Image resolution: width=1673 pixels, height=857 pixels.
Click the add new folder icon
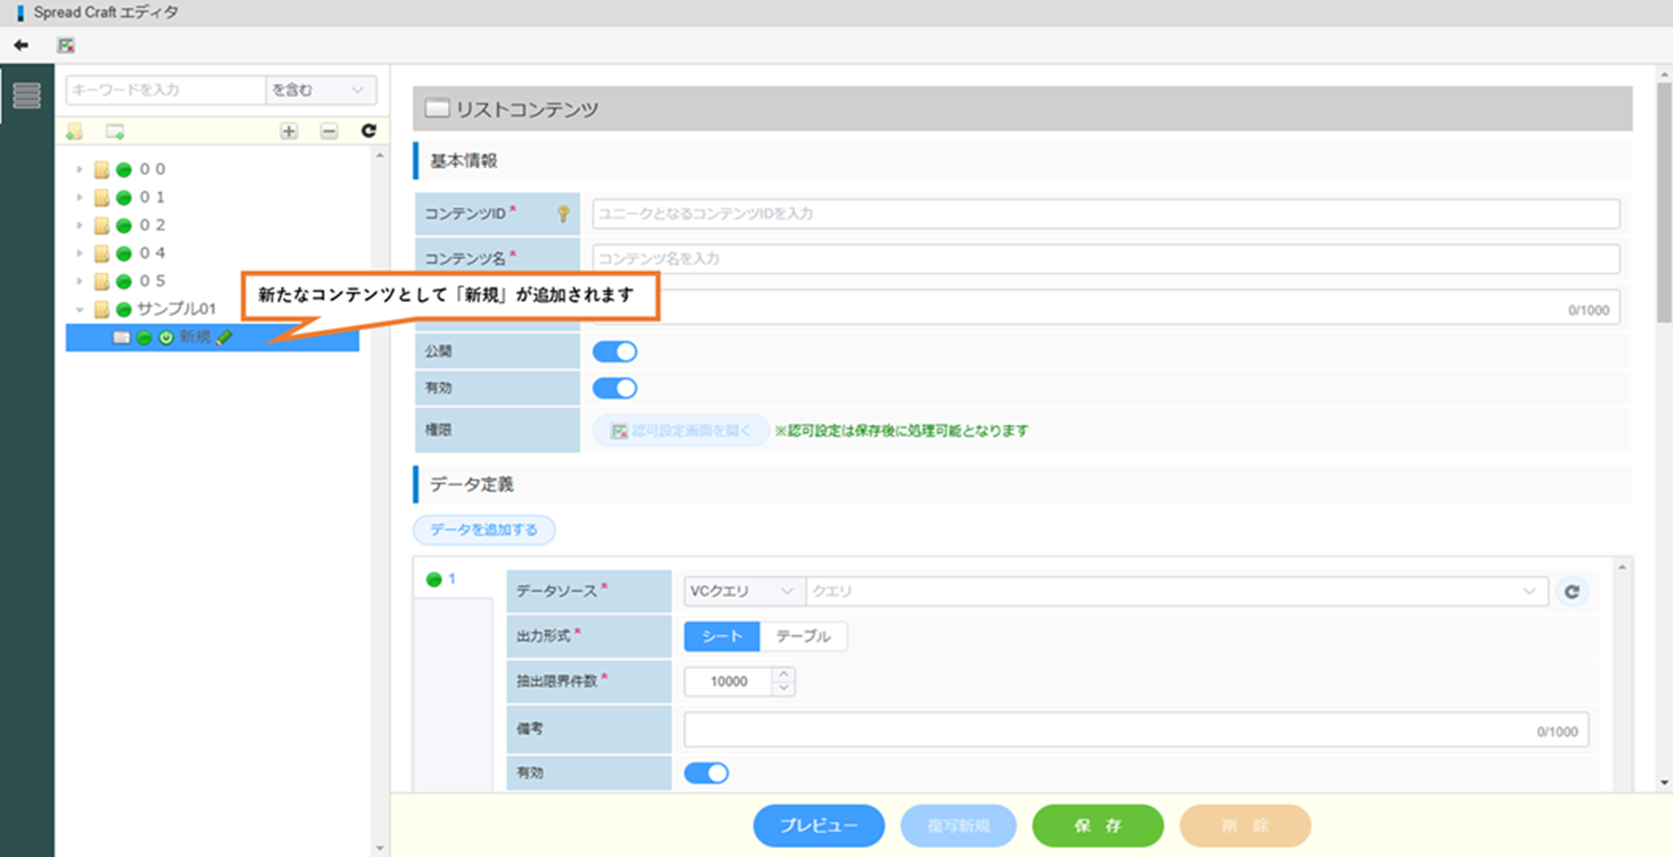point(75,131)
